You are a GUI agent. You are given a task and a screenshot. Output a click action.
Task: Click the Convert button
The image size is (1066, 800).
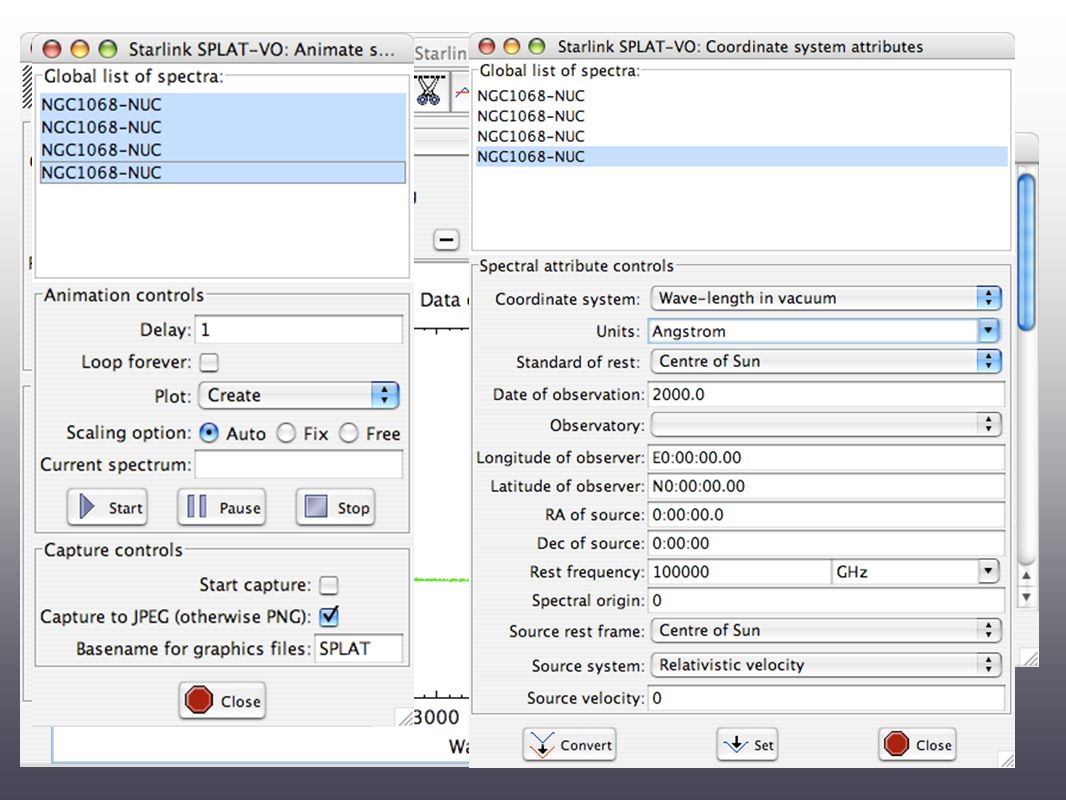tap(570, 745)
